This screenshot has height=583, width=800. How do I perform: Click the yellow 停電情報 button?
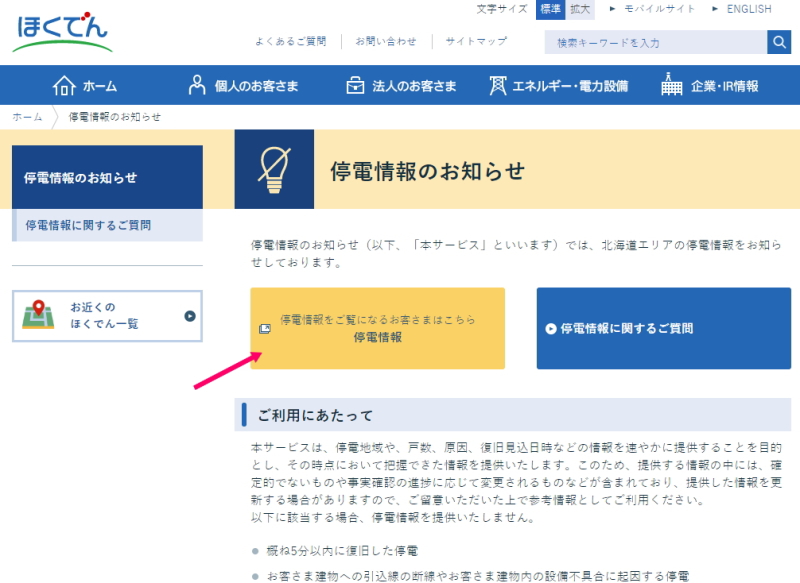pos(377,329)
